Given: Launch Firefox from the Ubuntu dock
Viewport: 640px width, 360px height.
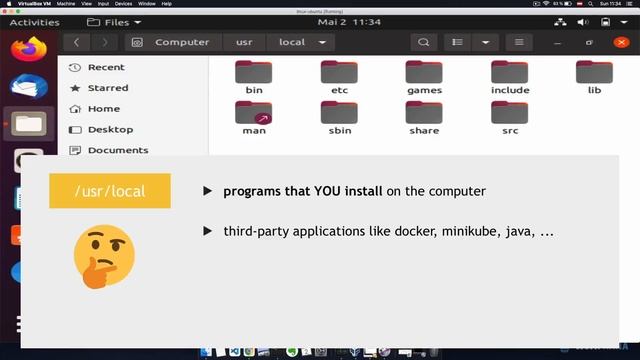Looking at the screenshot, I should tap(29, 49).
